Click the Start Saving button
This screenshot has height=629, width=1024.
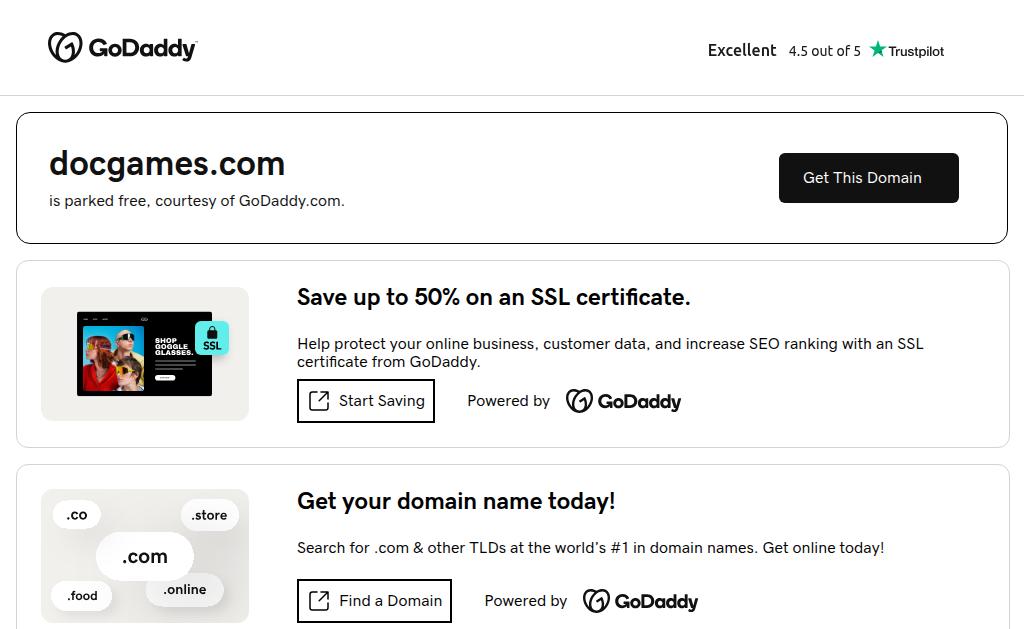click(x=366, y=401)
